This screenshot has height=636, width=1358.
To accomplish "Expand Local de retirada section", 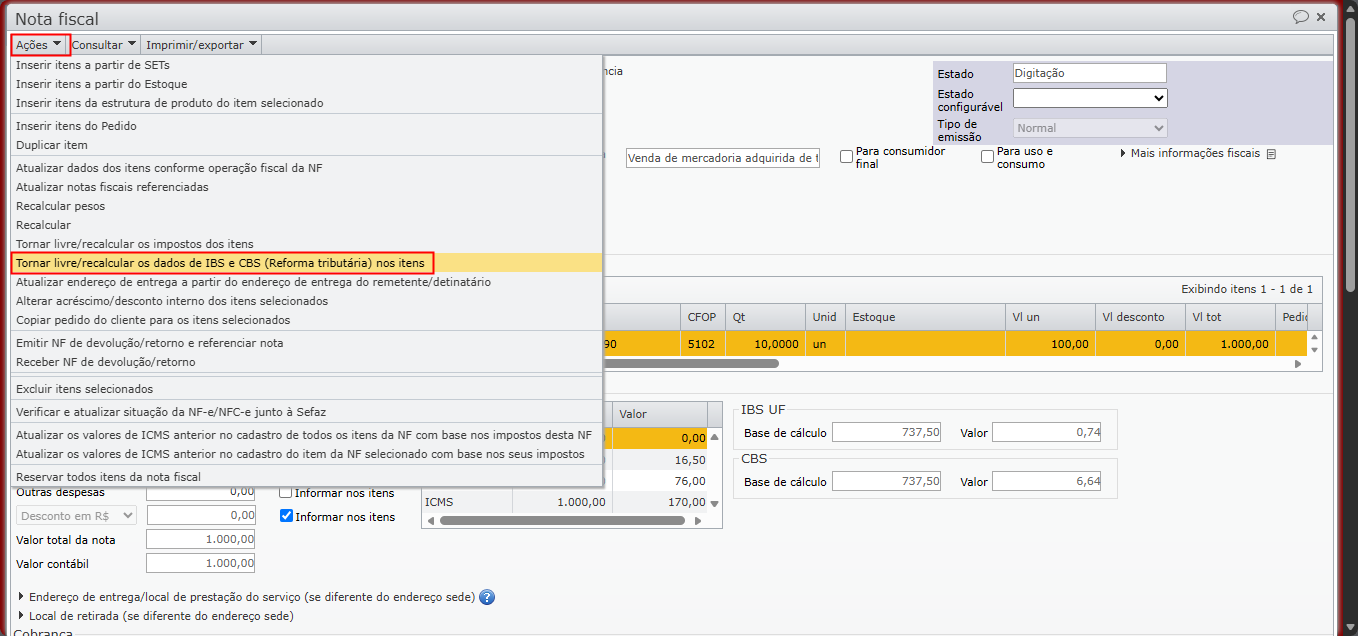I will (x=156, y=616).
